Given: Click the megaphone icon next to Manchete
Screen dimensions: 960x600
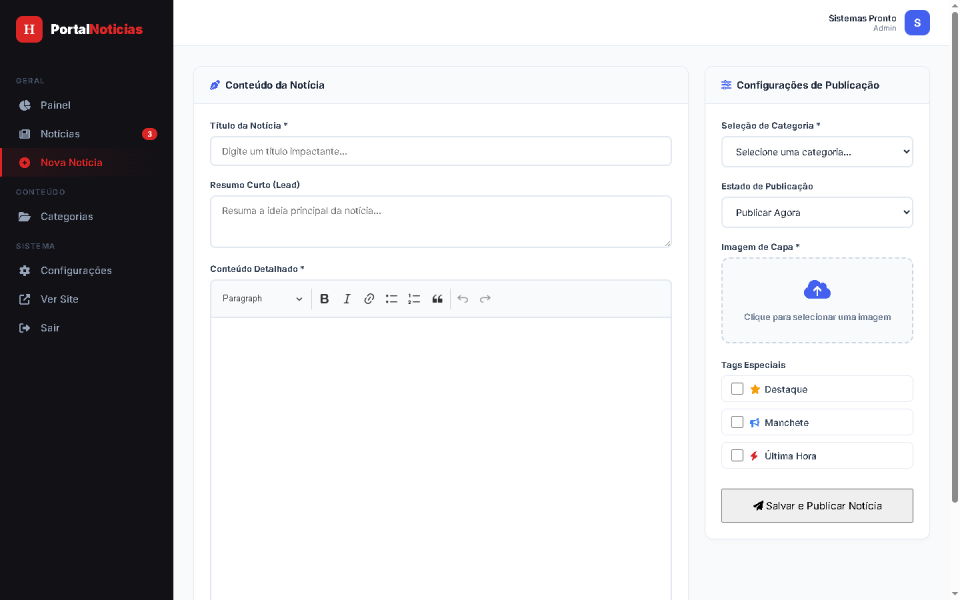Looking at the screenshot, I should [x=755, y=422].
